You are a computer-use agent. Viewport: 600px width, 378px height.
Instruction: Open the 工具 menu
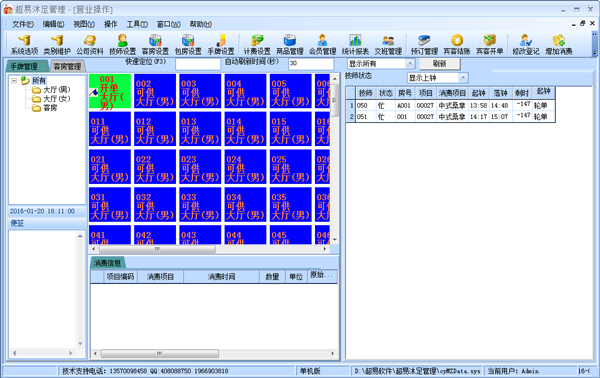click(137, 24)
